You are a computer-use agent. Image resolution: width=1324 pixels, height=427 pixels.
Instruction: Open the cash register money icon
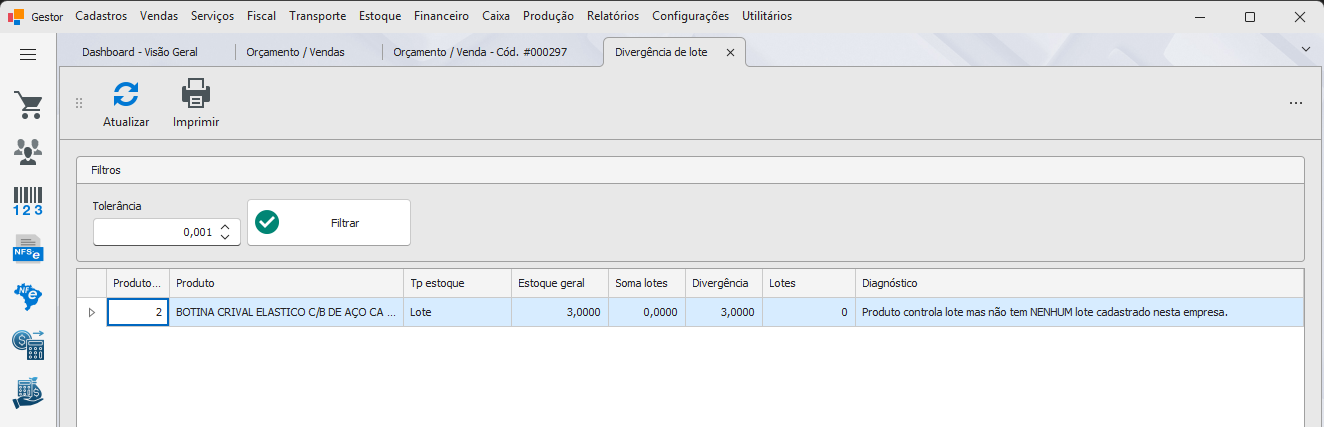28,344
